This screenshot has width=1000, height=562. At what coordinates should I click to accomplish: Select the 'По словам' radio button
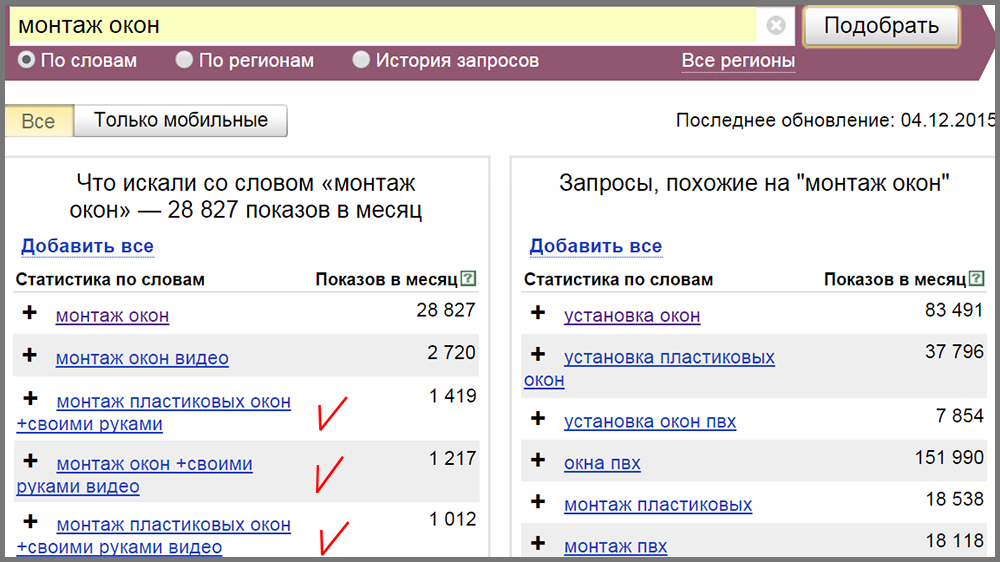pos(27,61)
